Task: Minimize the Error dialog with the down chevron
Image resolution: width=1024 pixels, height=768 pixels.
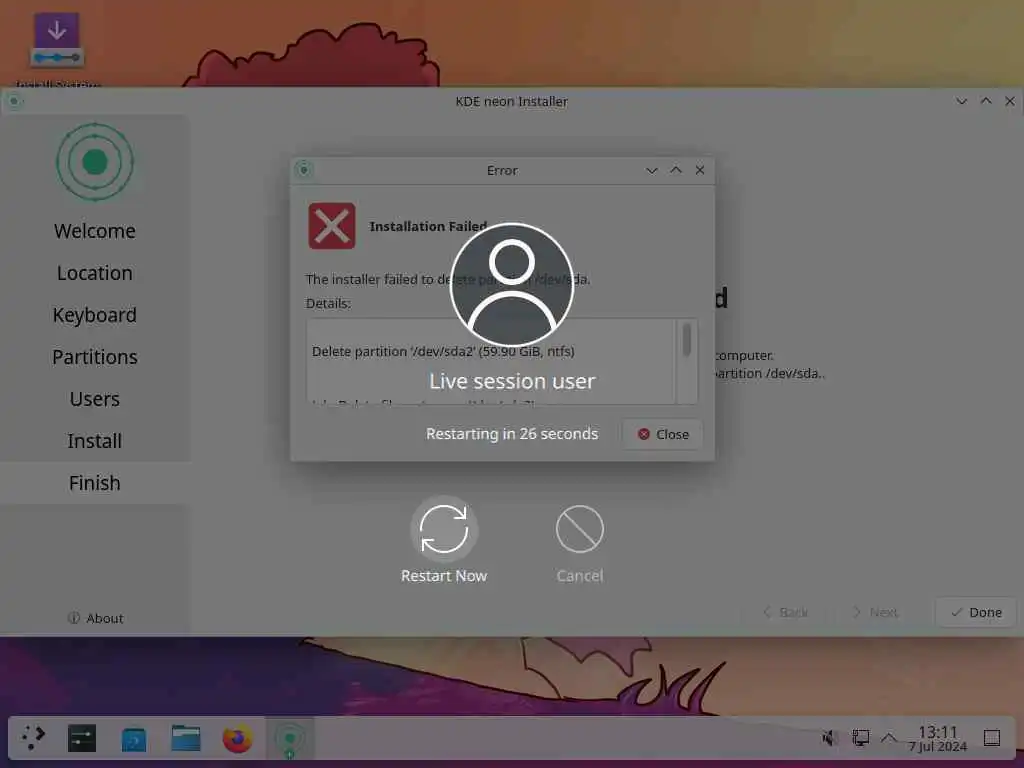Action: (651, 170)
